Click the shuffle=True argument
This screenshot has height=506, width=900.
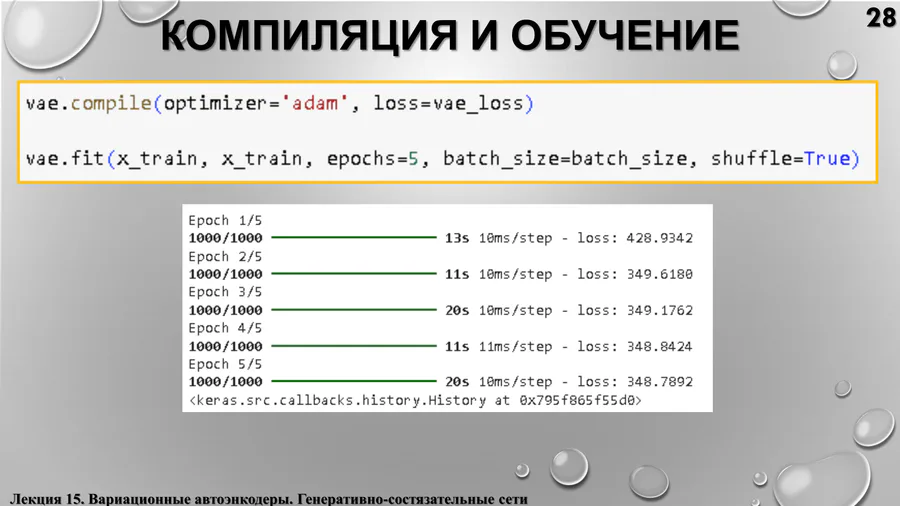click(x=785, y=159)
